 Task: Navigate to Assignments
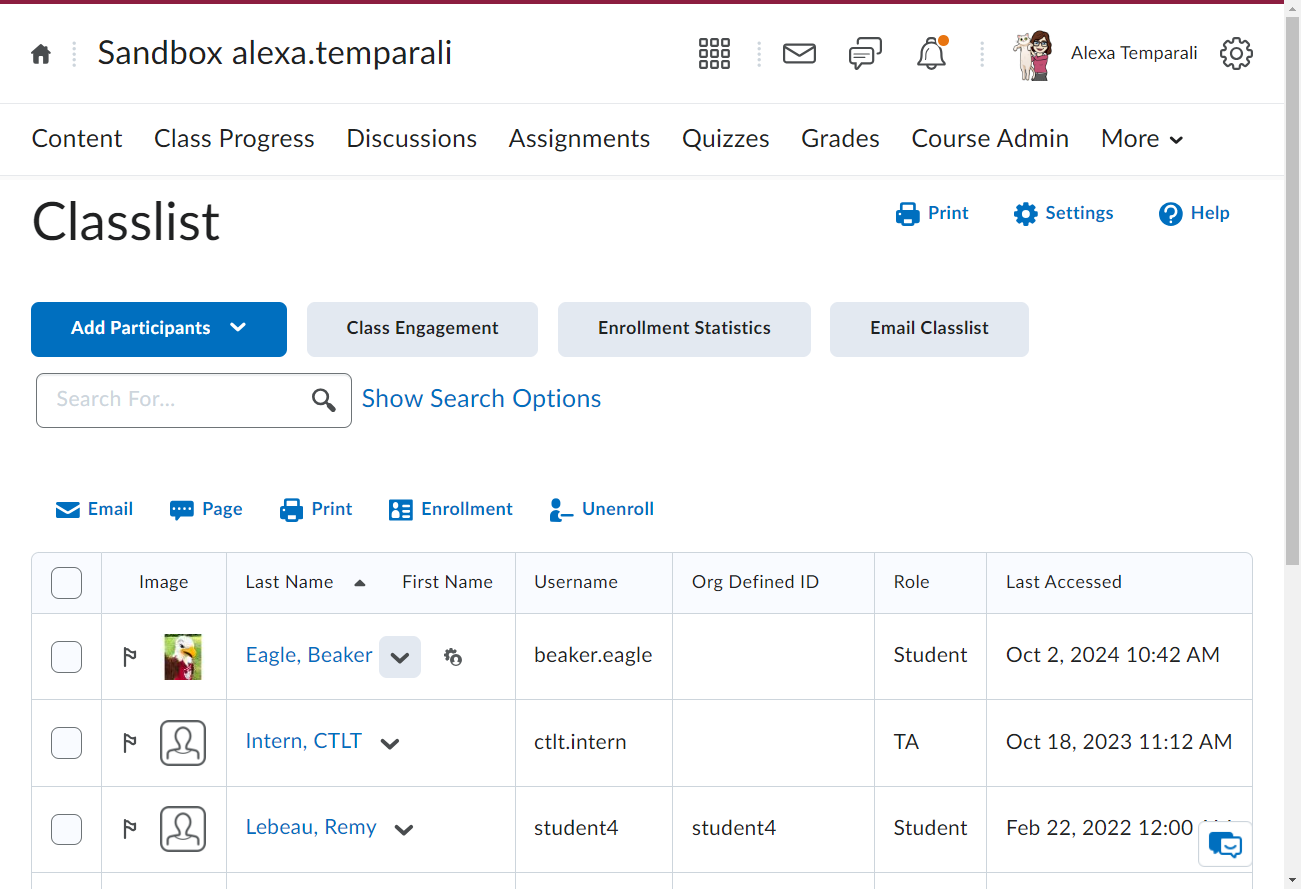(x=580, y=139)
